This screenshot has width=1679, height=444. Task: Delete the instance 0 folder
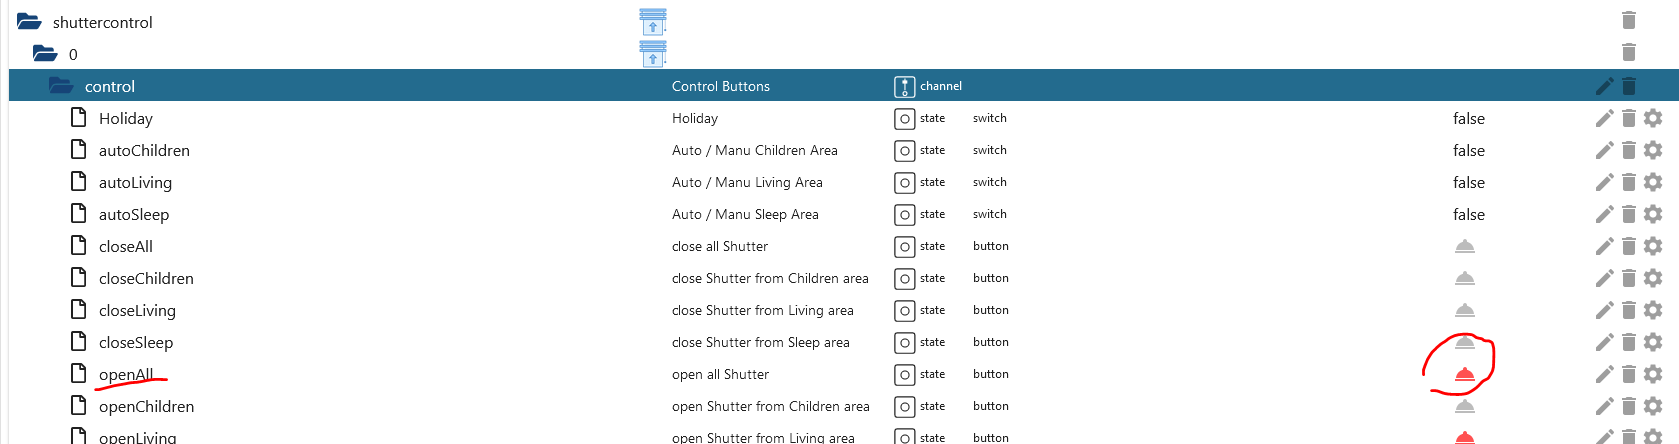[x=1629, y=53]
